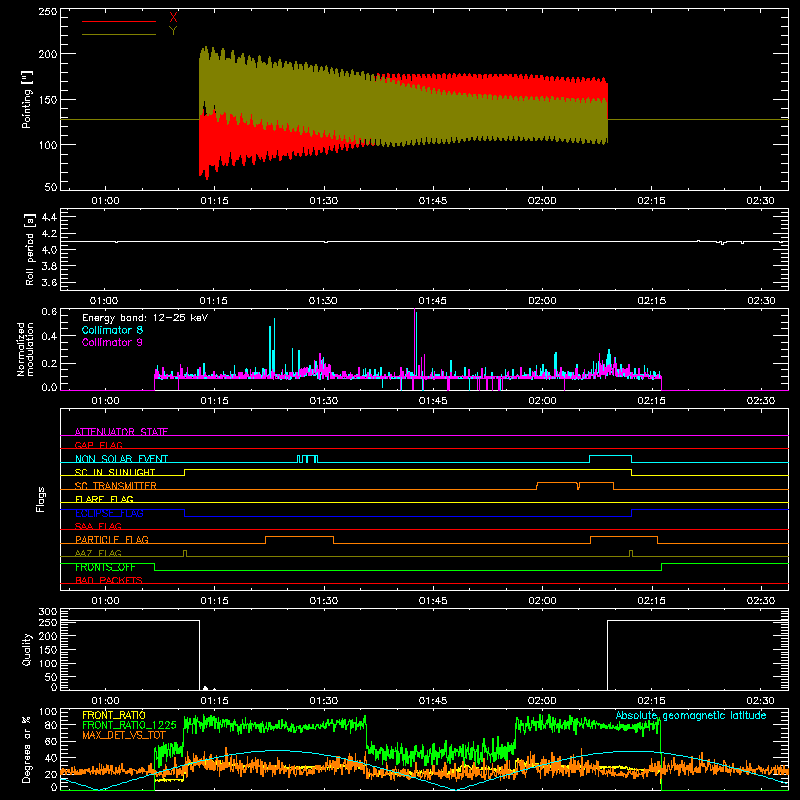Click the GAP_FLAG label
The image size is (800, 800).
(x=98, y=445)
